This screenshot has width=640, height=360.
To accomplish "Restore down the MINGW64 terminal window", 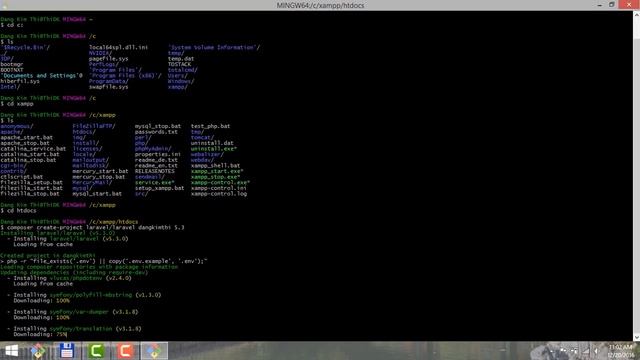I will coord(611,5).
